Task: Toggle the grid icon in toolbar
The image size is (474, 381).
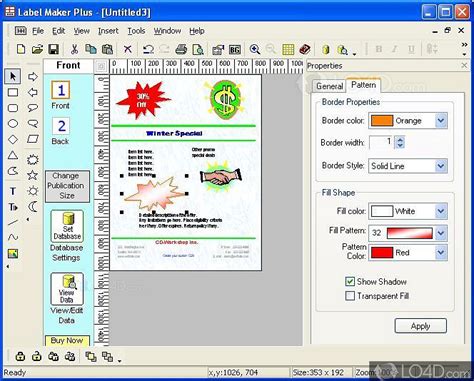Action: coord(288,49)
